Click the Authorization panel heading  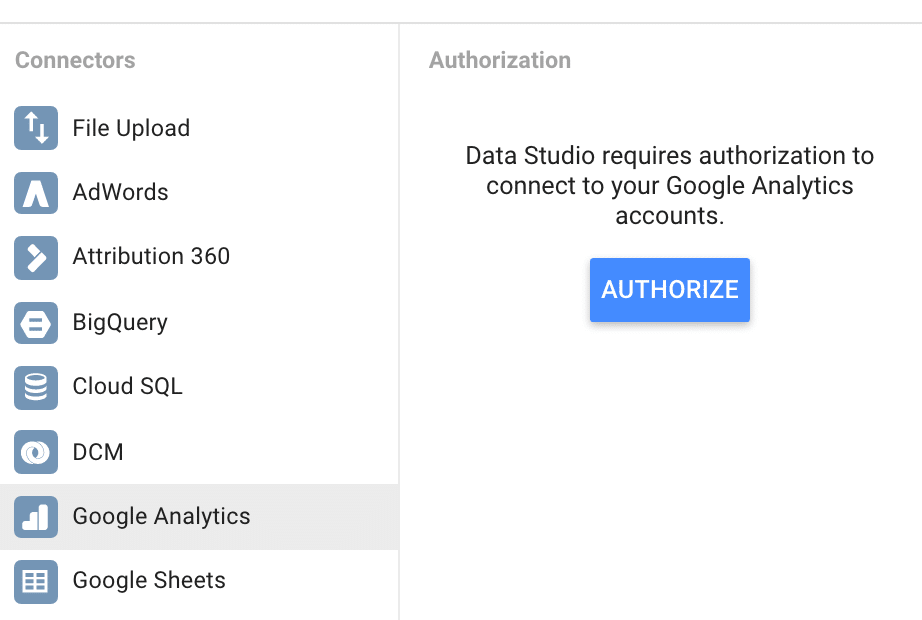click(x=500, y=60)
